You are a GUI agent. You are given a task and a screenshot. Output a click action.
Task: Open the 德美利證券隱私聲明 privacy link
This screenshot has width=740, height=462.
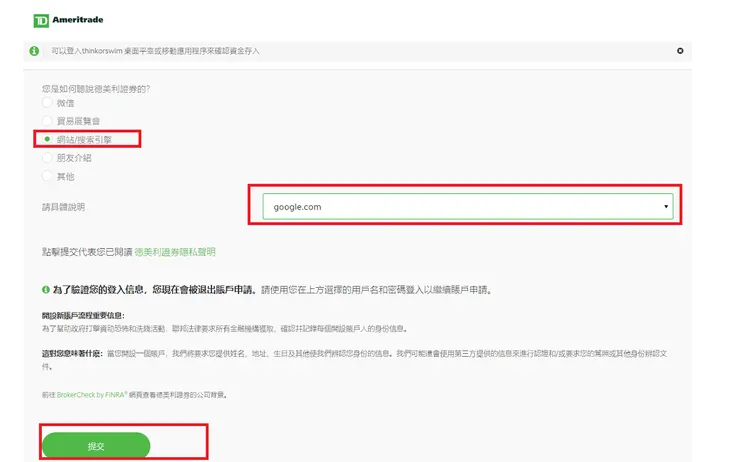[175, 252]
